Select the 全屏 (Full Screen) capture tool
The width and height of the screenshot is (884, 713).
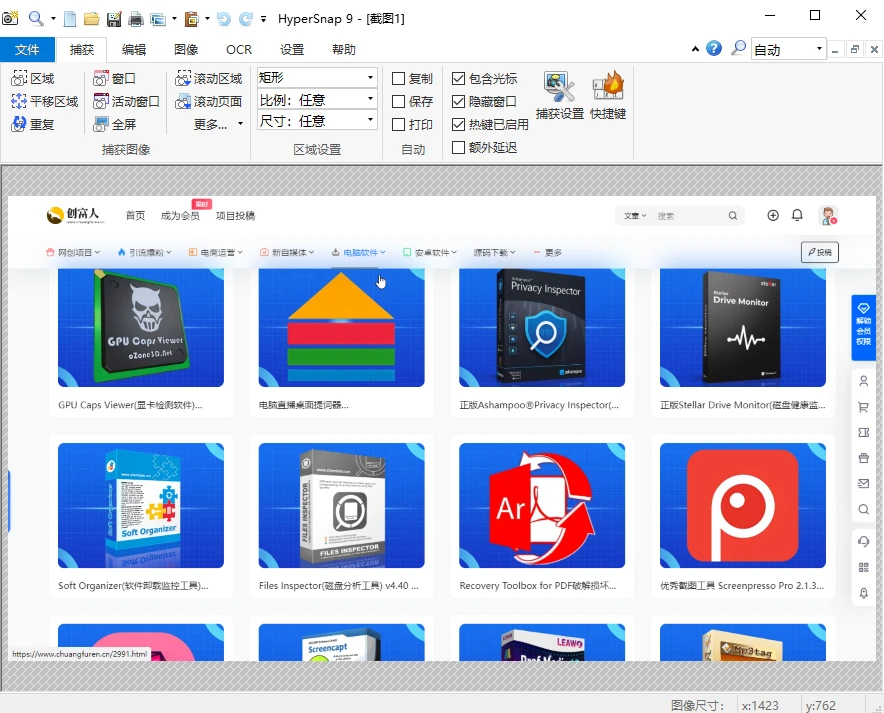[x=125, y=125]
